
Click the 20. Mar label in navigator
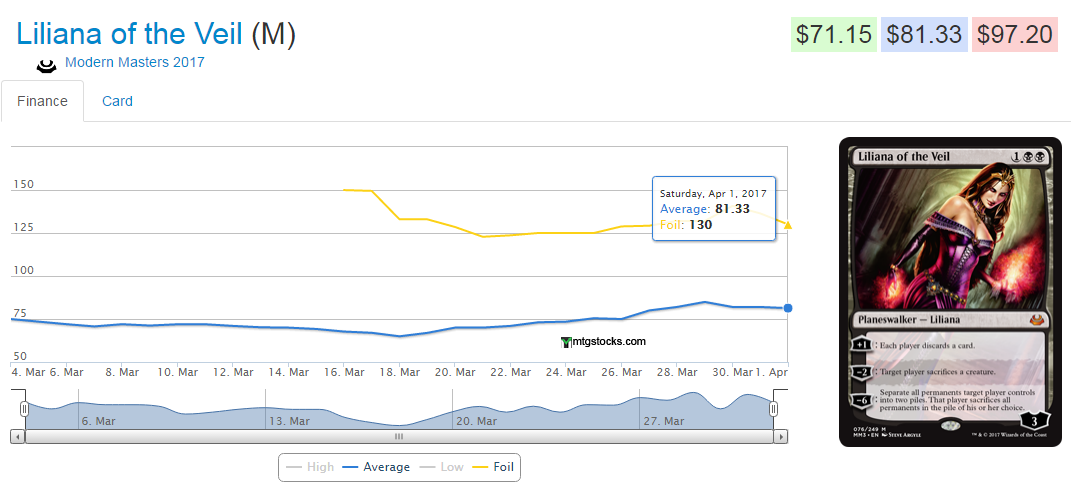point(476,421)
